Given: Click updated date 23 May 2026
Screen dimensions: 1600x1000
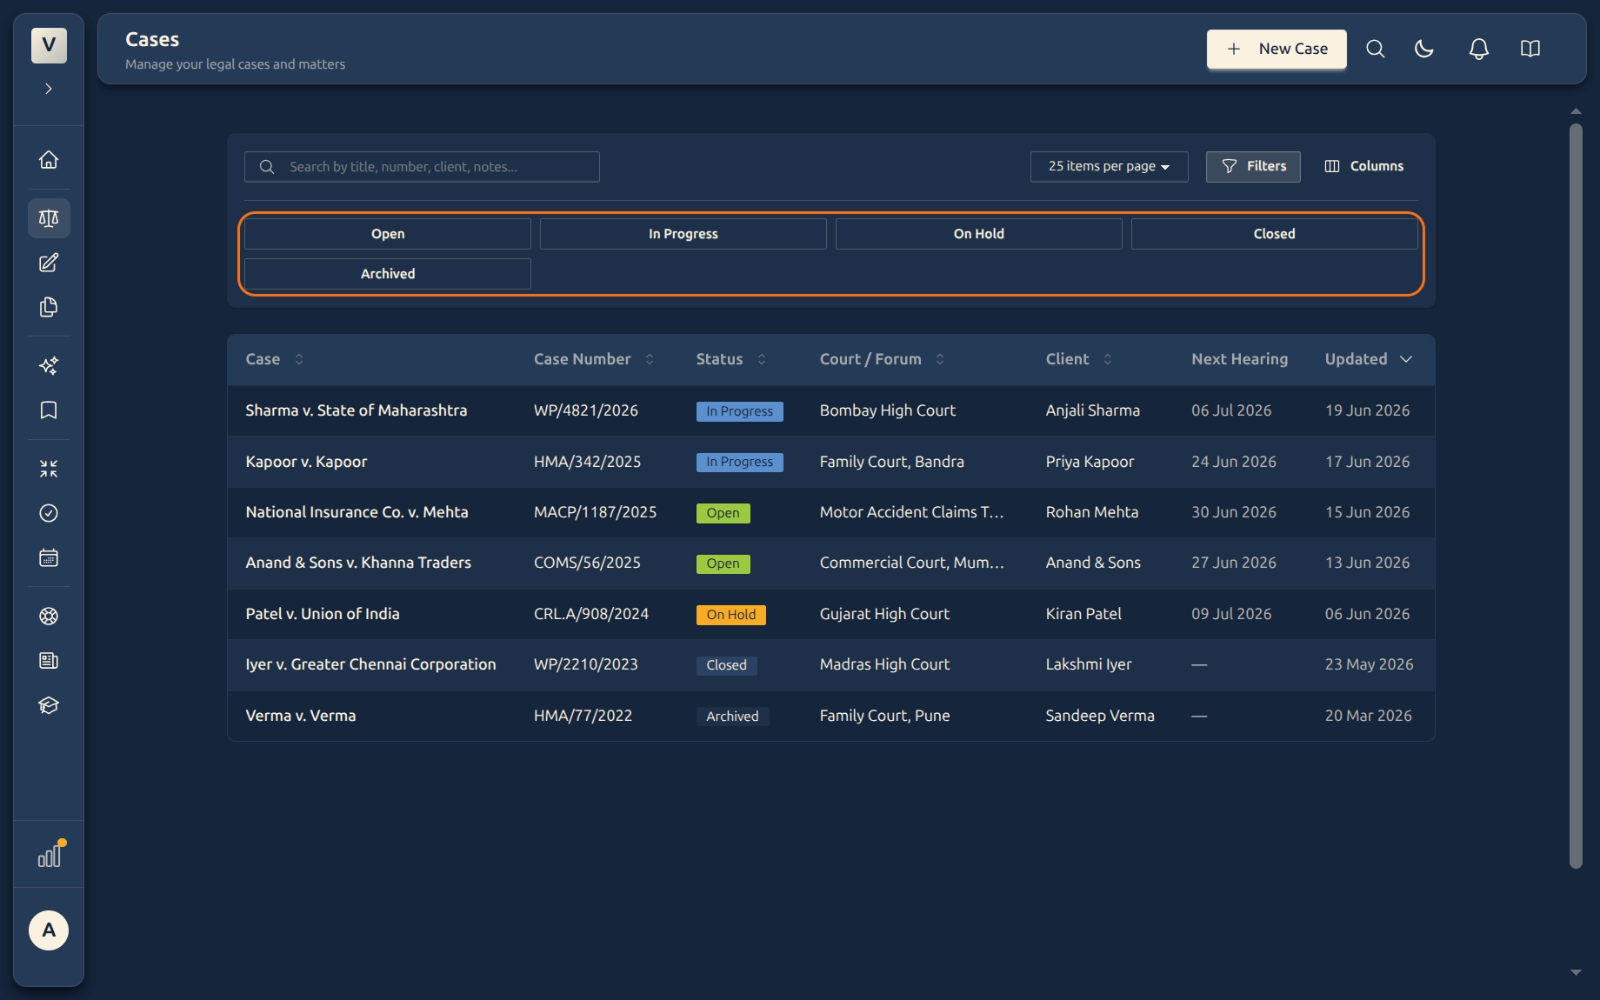Looking at the screenshot, I should point(1369,664).
